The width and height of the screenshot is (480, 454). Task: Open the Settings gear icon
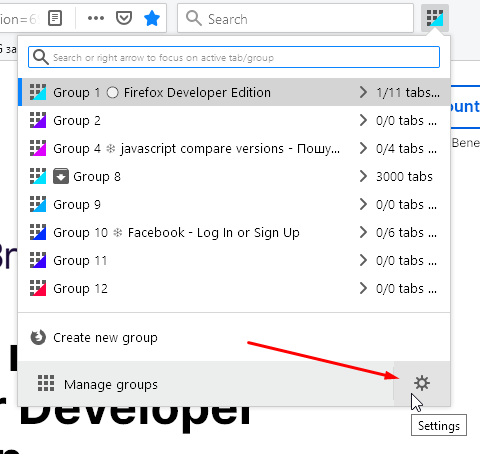tap(422, 383)
